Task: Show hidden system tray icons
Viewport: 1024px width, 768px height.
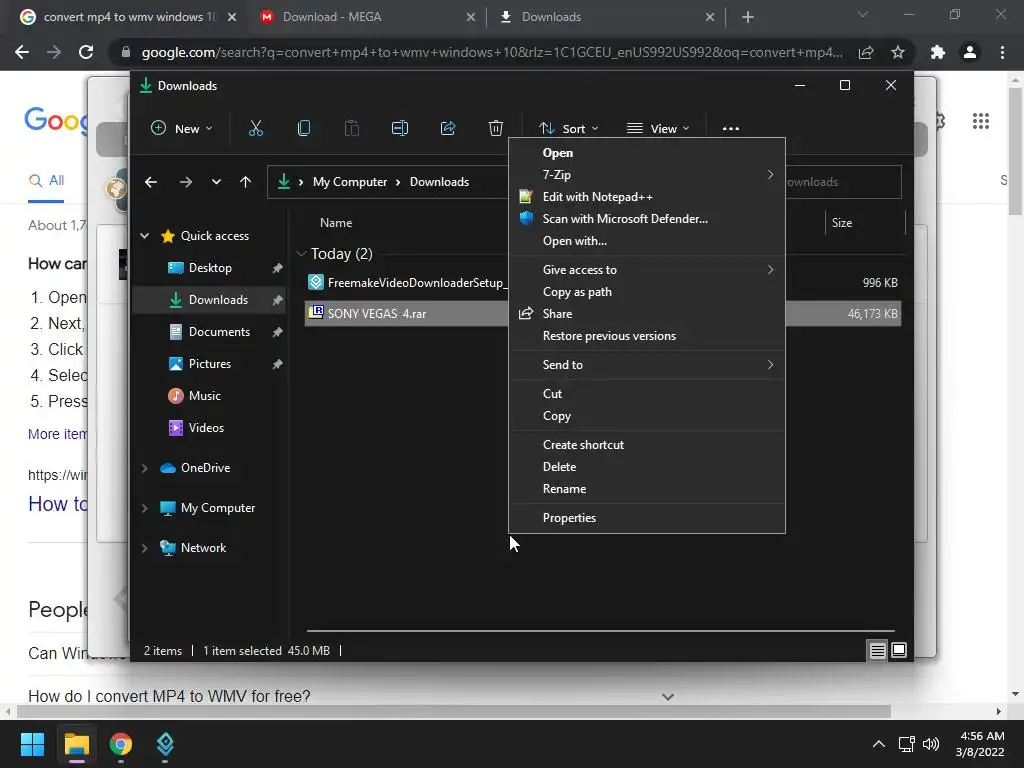Action: click(x=879, y=744)
